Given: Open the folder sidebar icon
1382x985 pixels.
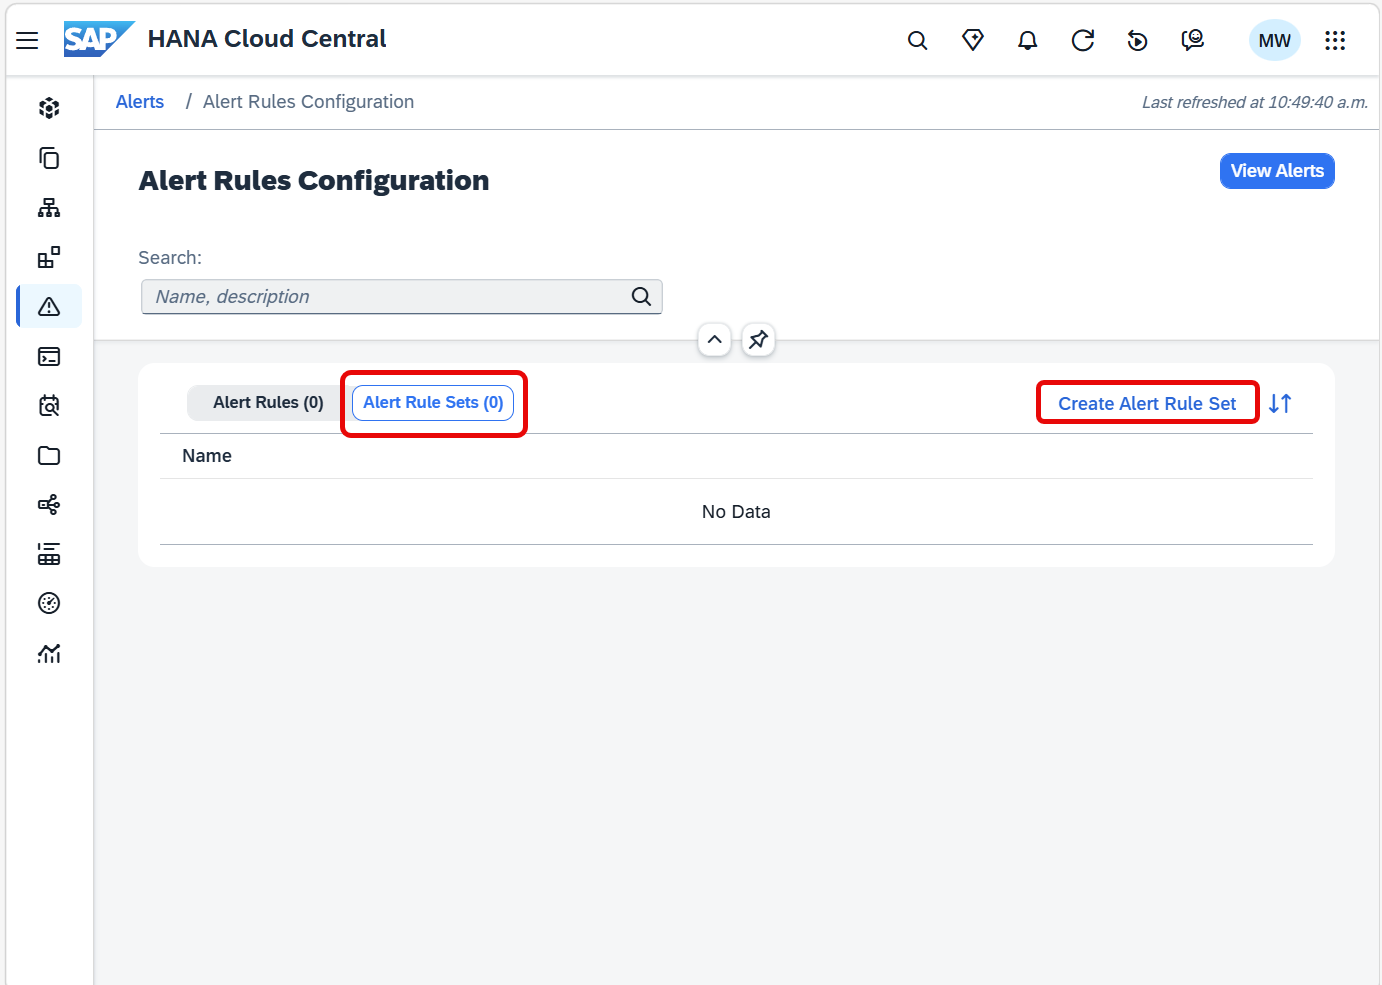Looking at the screenshot, I should [x=49, y=455].
